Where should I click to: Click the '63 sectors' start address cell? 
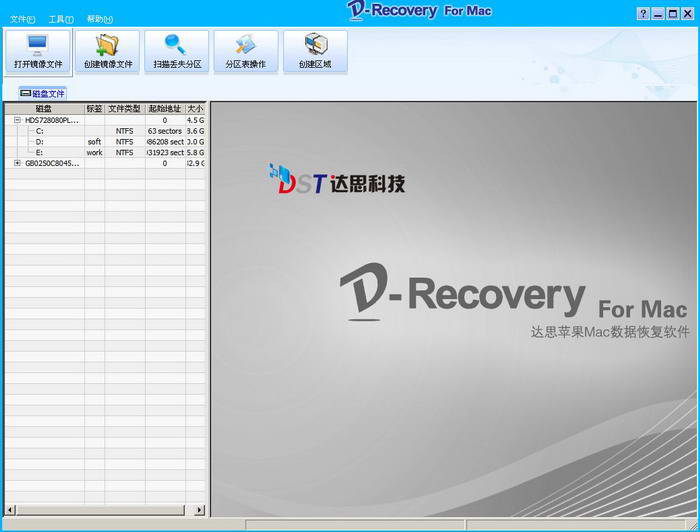click(165, 131)
